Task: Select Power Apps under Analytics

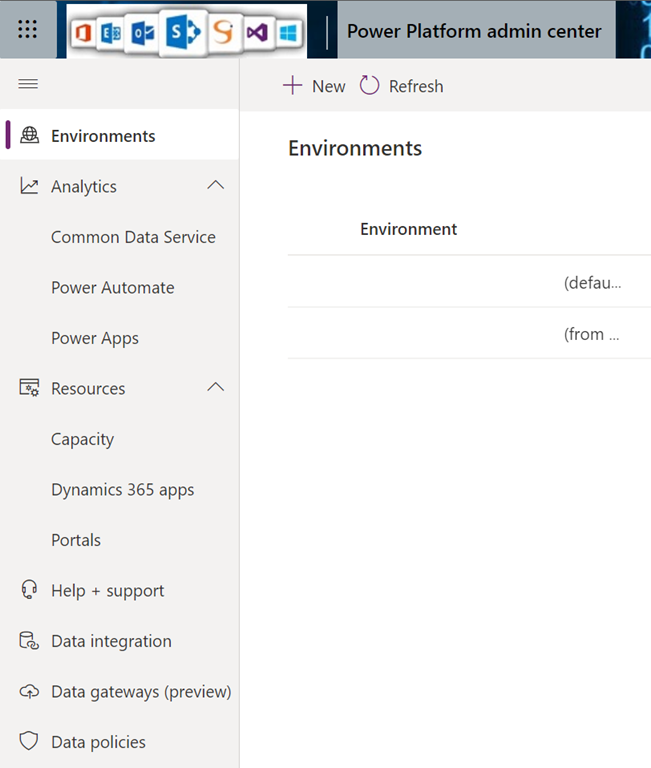Action: point(95,338)
